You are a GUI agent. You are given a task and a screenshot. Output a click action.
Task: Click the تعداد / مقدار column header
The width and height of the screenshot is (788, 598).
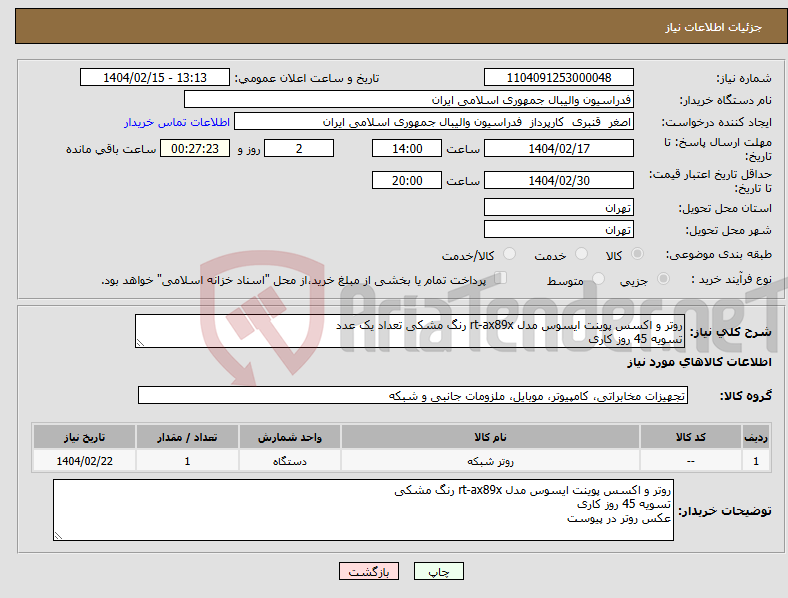(187, 437)
